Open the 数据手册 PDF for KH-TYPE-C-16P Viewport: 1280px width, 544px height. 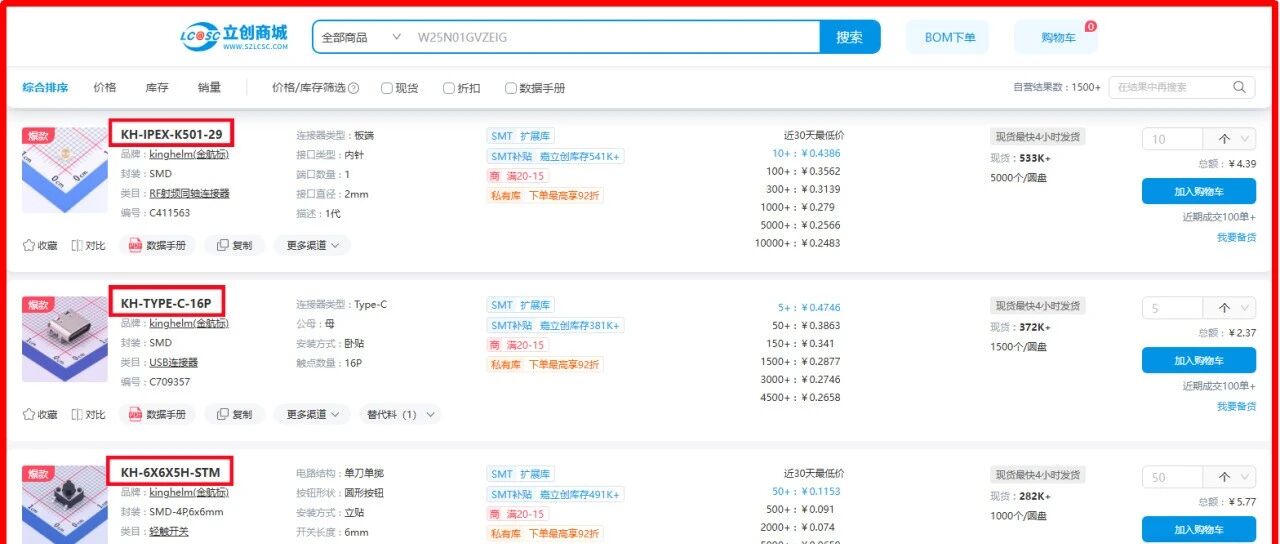coord(157,414)
